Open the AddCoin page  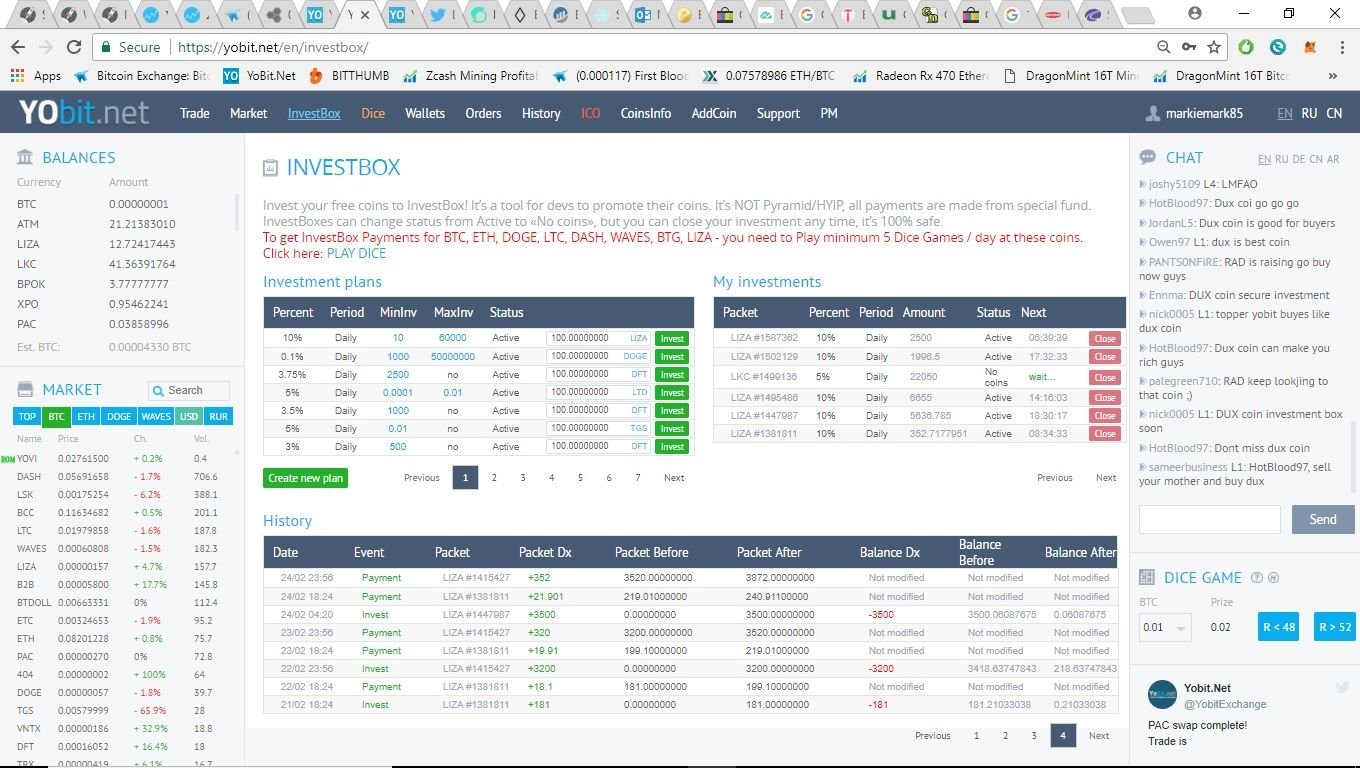[x=714, y=113]
